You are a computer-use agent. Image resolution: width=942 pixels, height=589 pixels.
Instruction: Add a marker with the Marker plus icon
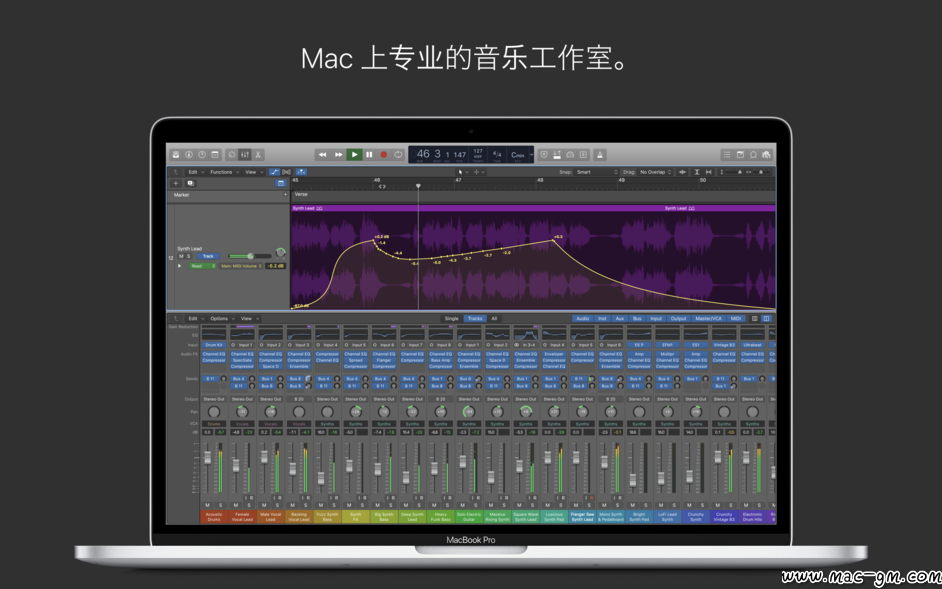point(285,195)
